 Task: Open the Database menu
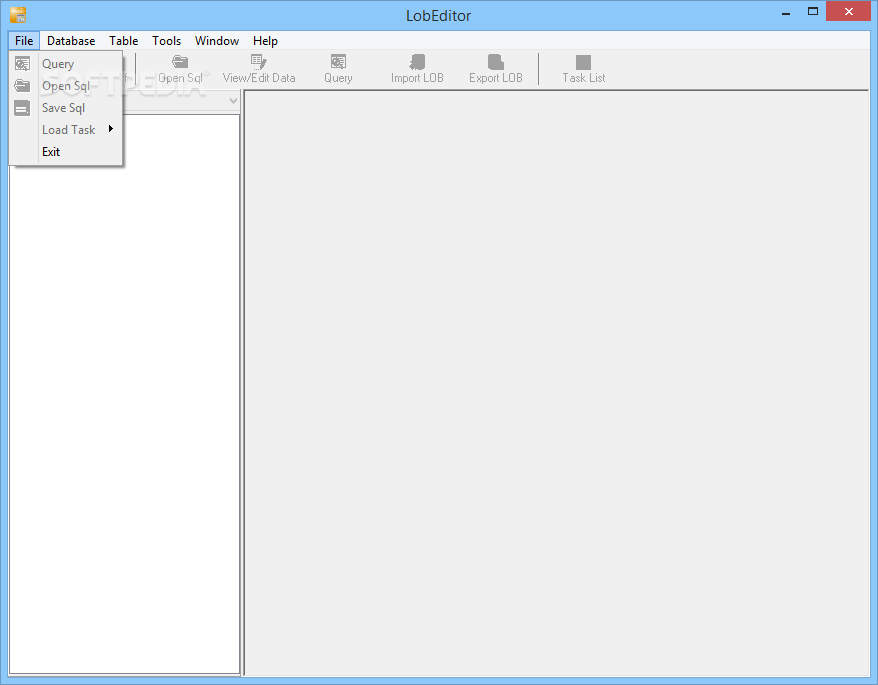click(x=71, y=41)
